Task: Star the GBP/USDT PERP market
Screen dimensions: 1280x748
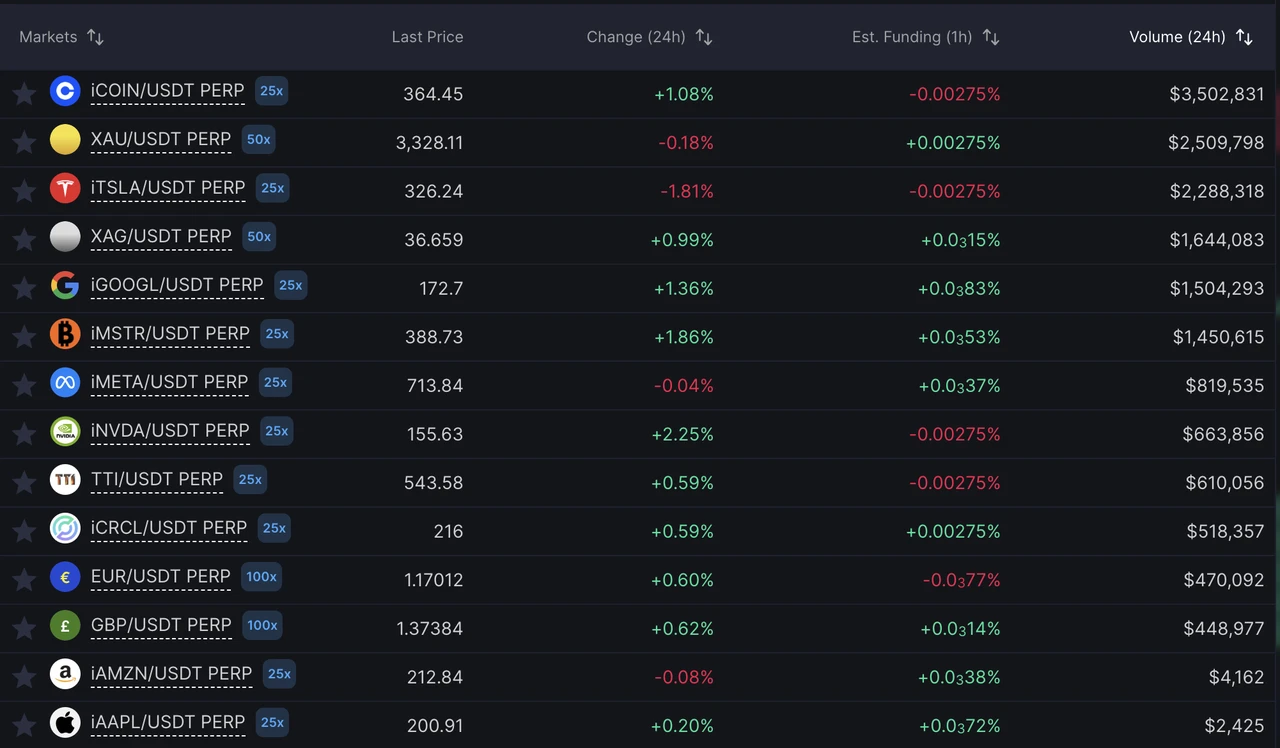Action: 24,628
